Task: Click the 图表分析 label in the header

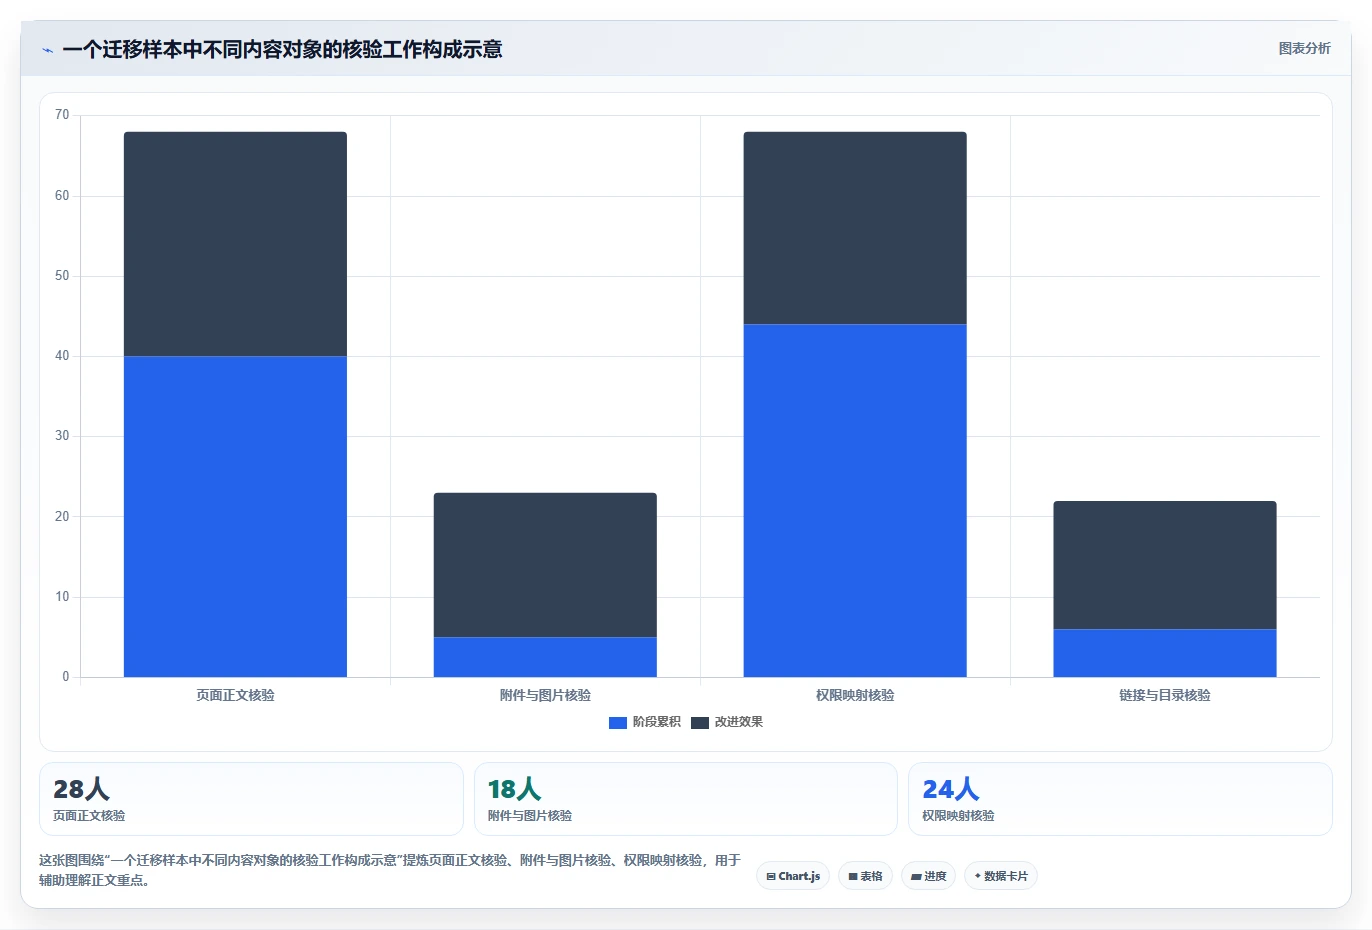Action: pyautogui.click(x=1304, y=48)
